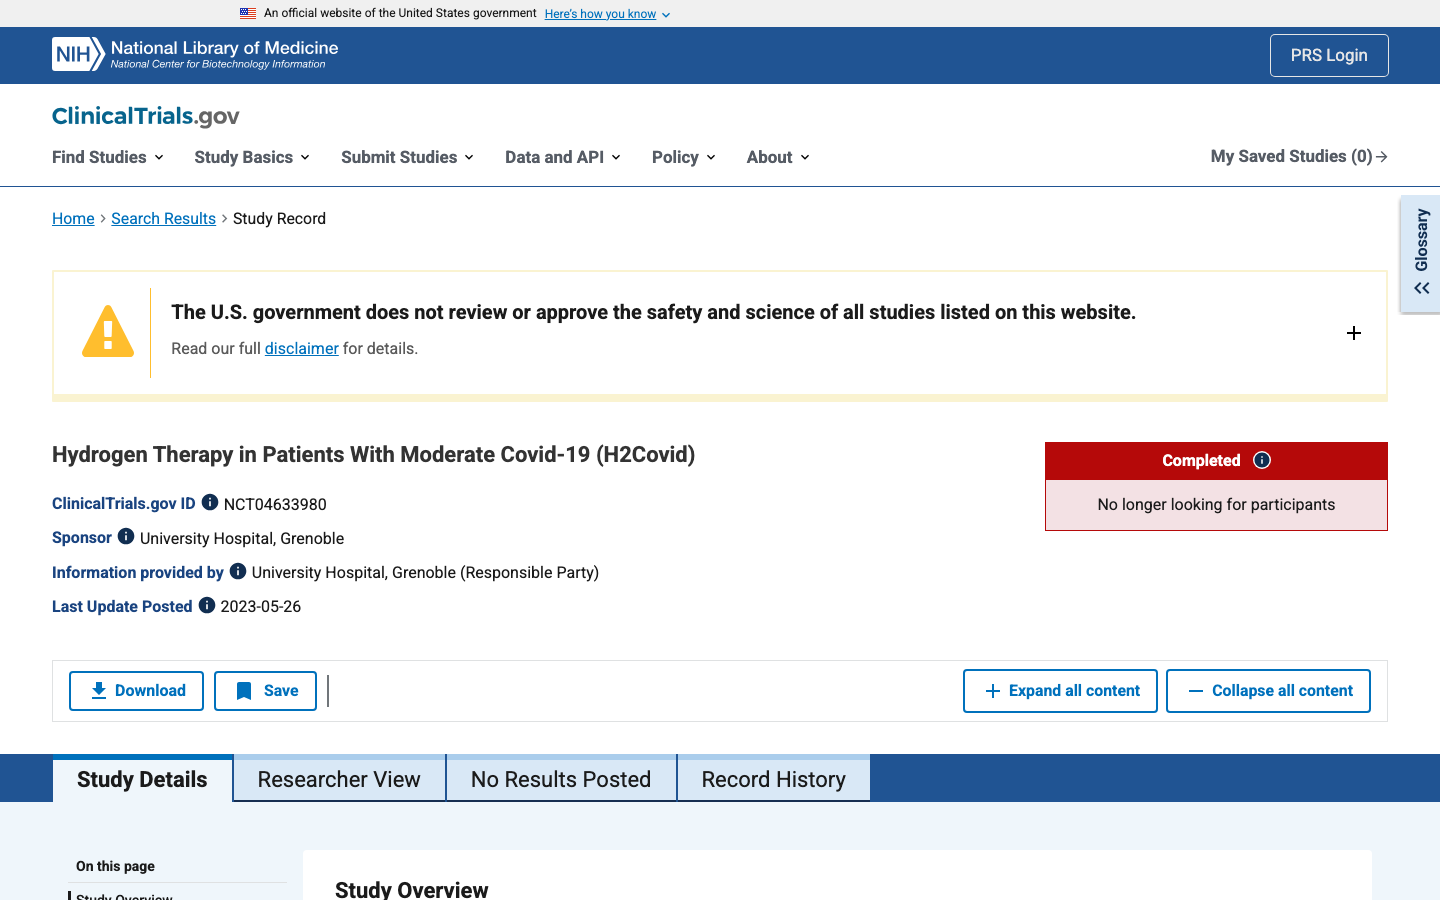Click the 'Study Record' breadcrumb text

point(279,218)
